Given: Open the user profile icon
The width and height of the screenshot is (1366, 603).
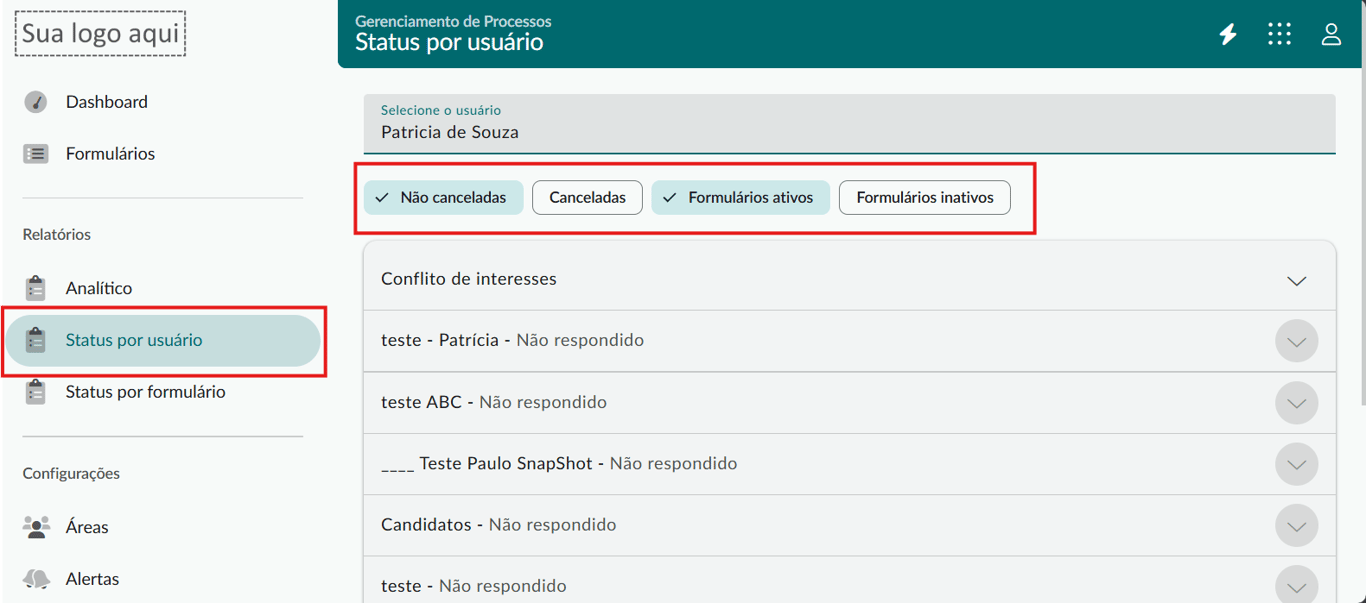Looking at the screenshot, I should tap(1331, 34).
